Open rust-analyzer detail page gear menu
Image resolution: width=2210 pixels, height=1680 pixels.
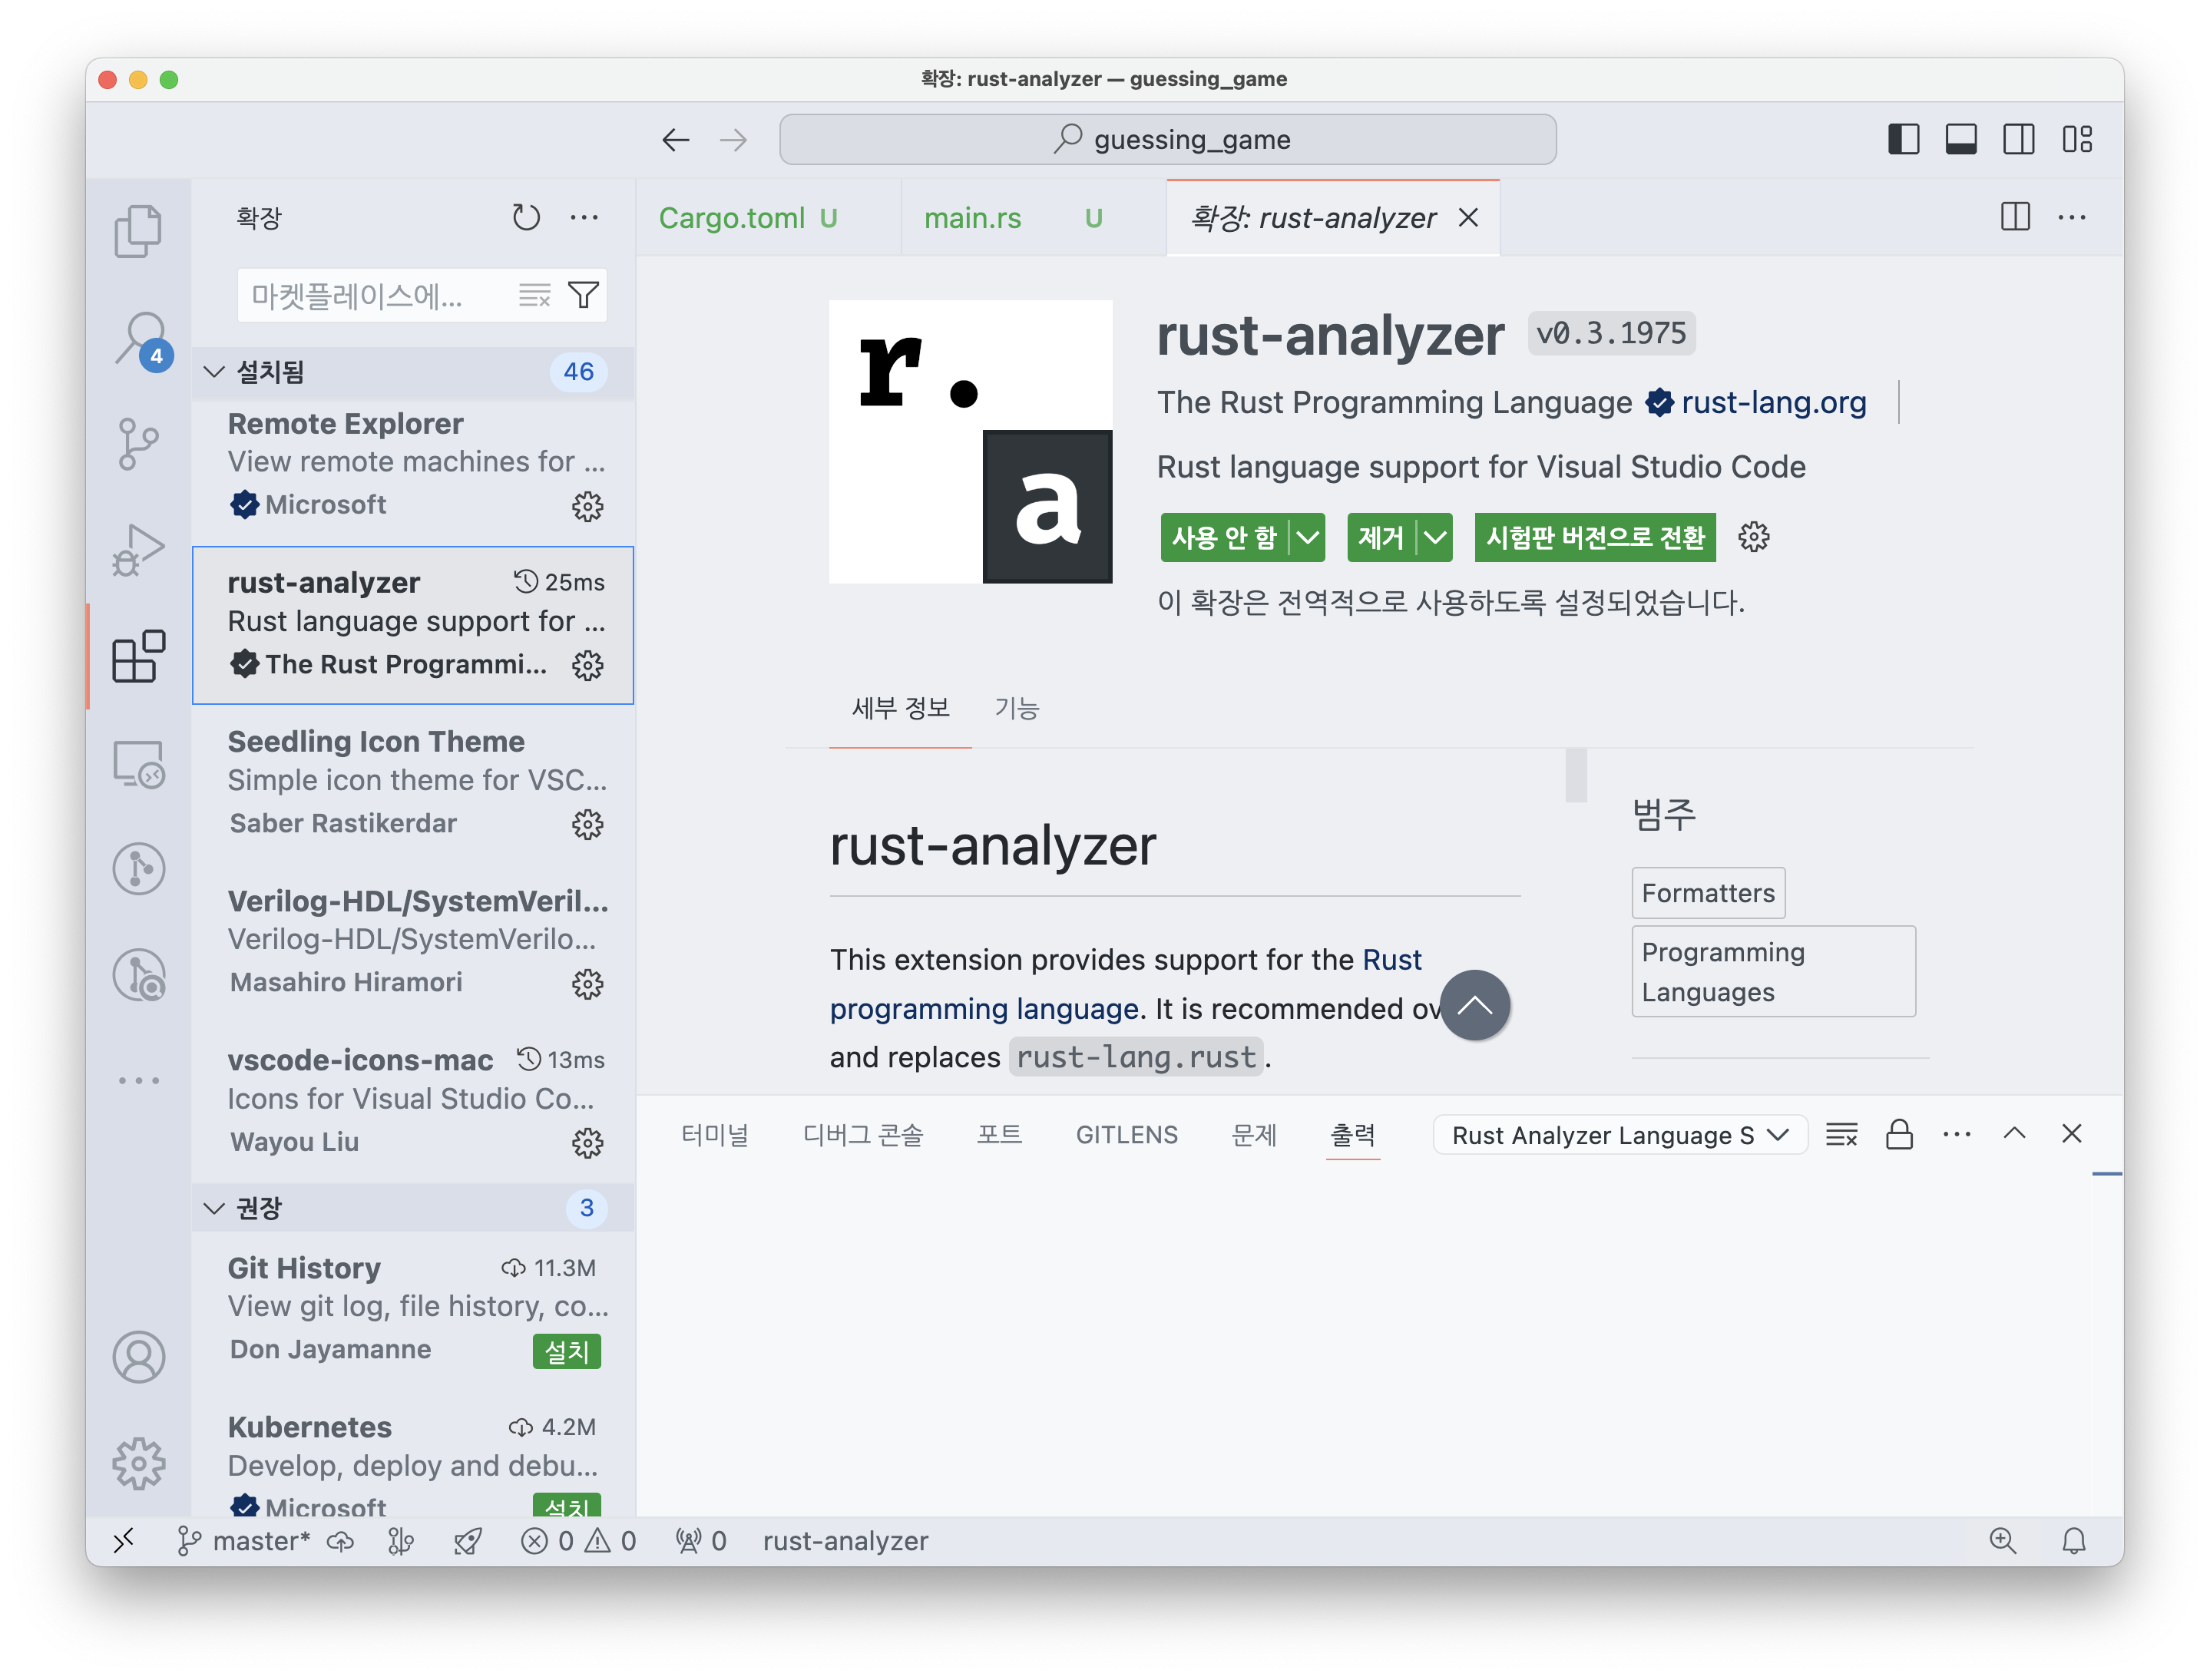[x=1753, y=537]
